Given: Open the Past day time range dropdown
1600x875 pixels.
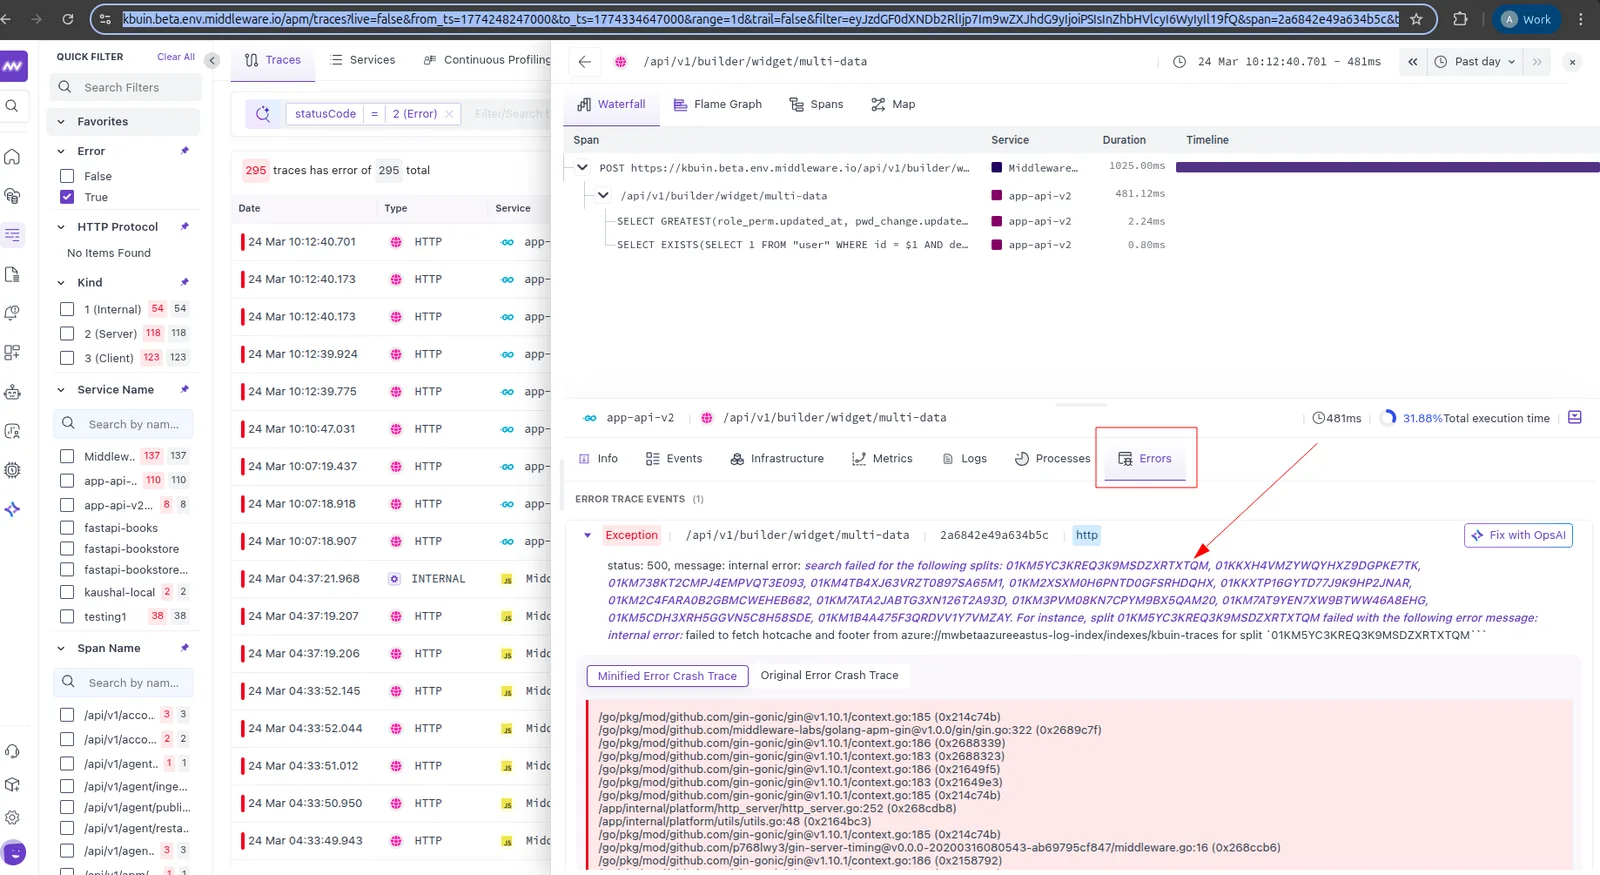Looking at the screenshot, I should tap(1477, 62).
